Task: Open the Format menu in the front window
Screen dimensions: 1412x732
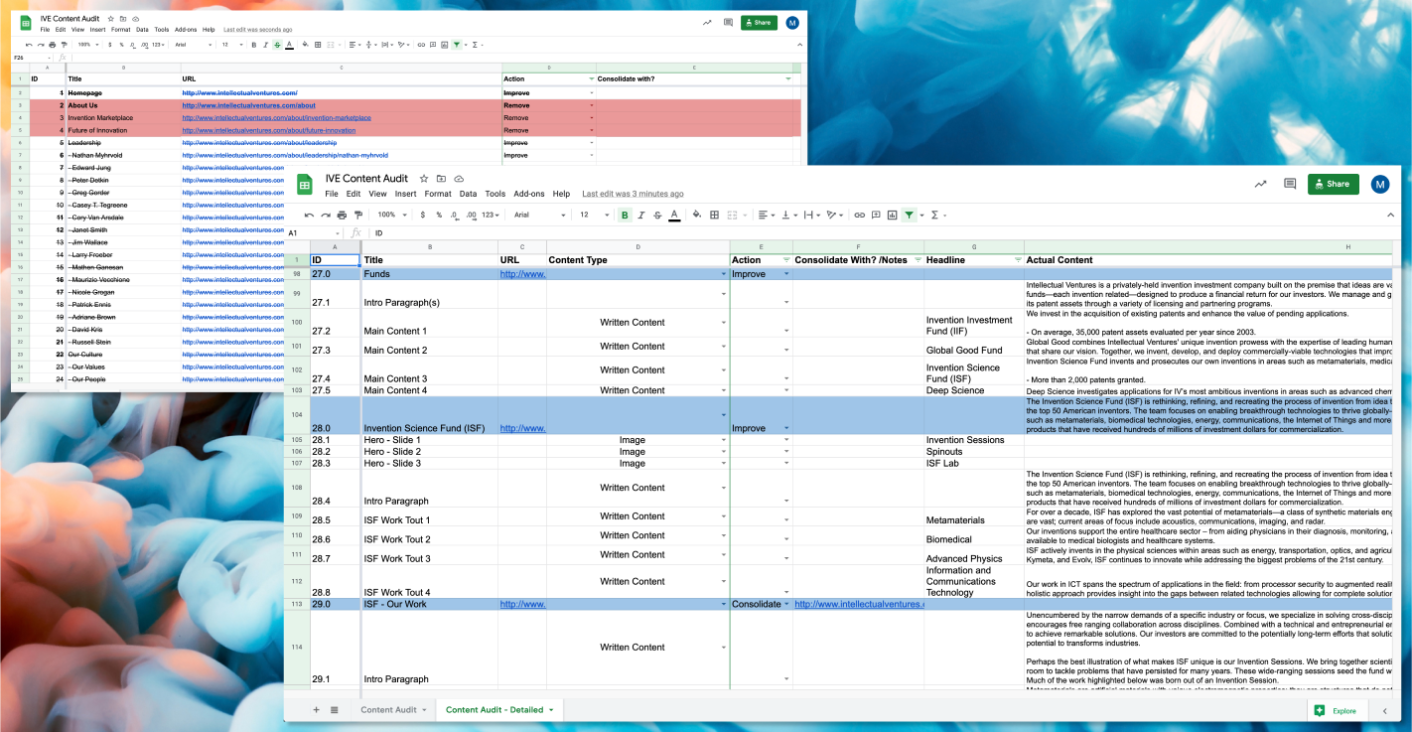Action: [438, 194]
